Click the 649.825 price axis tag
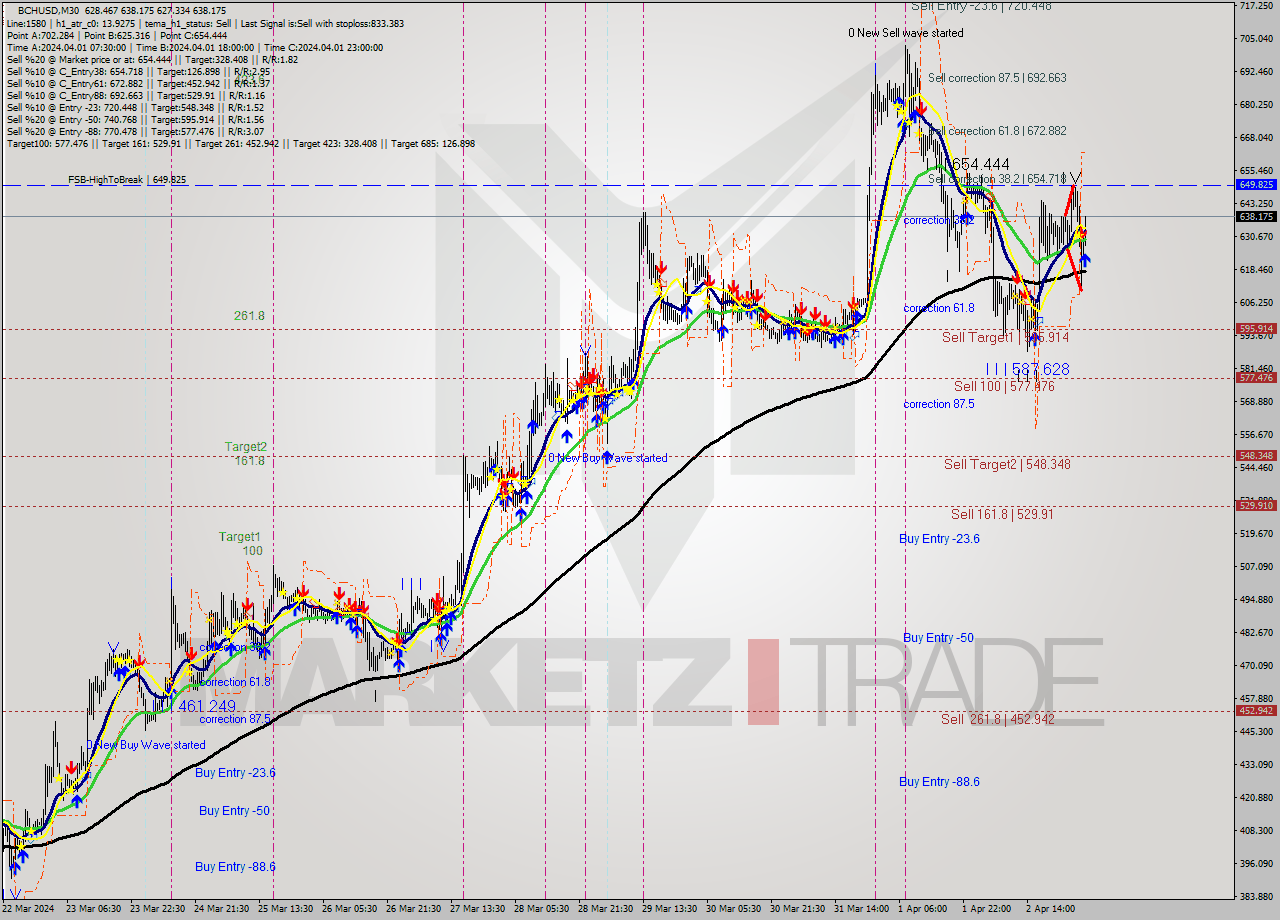This screenshot has height=920, width=1280. click(1256, 185)
